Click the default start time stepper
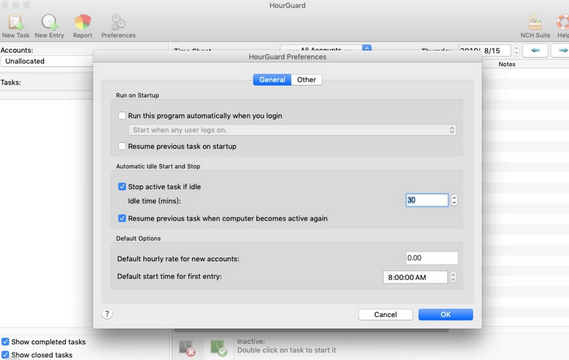Screen dimensions: 569x360 (453, 277)
